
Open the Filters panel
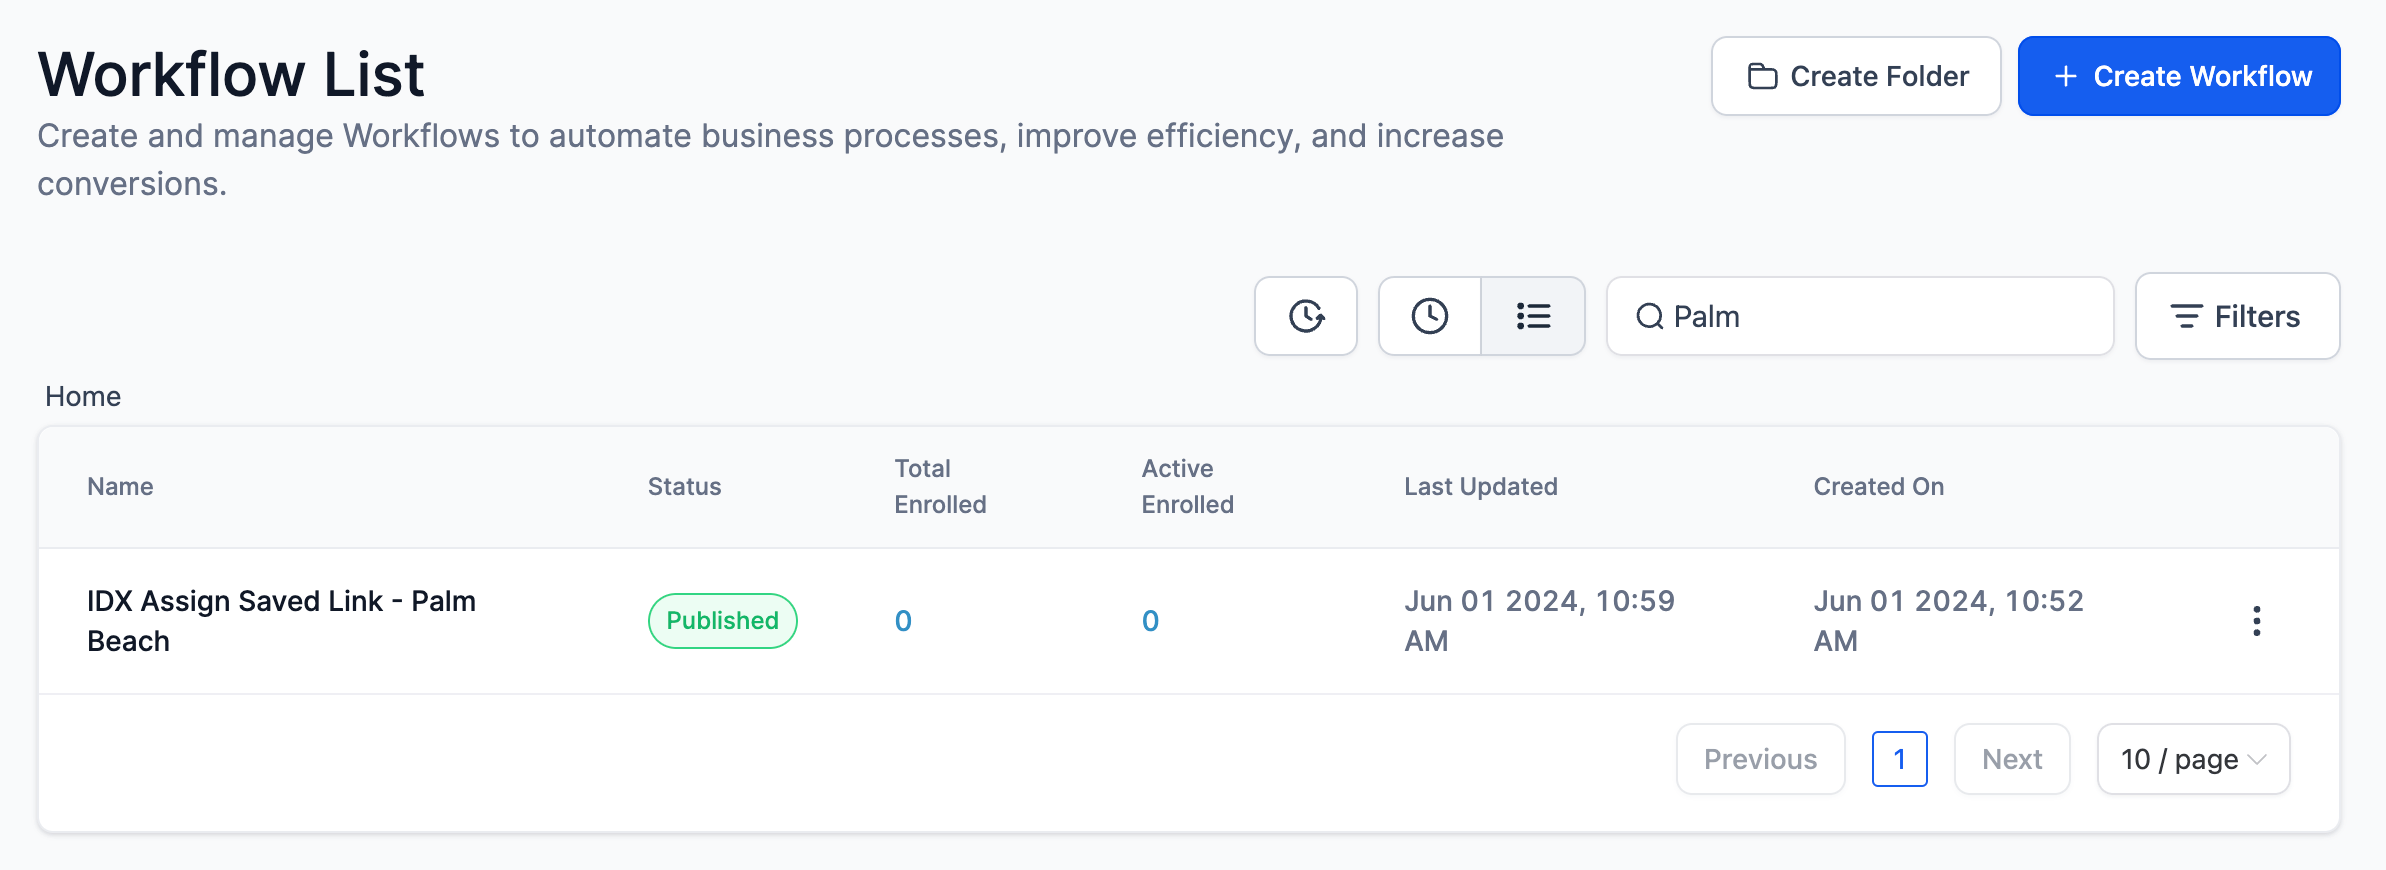[2236, 316]
